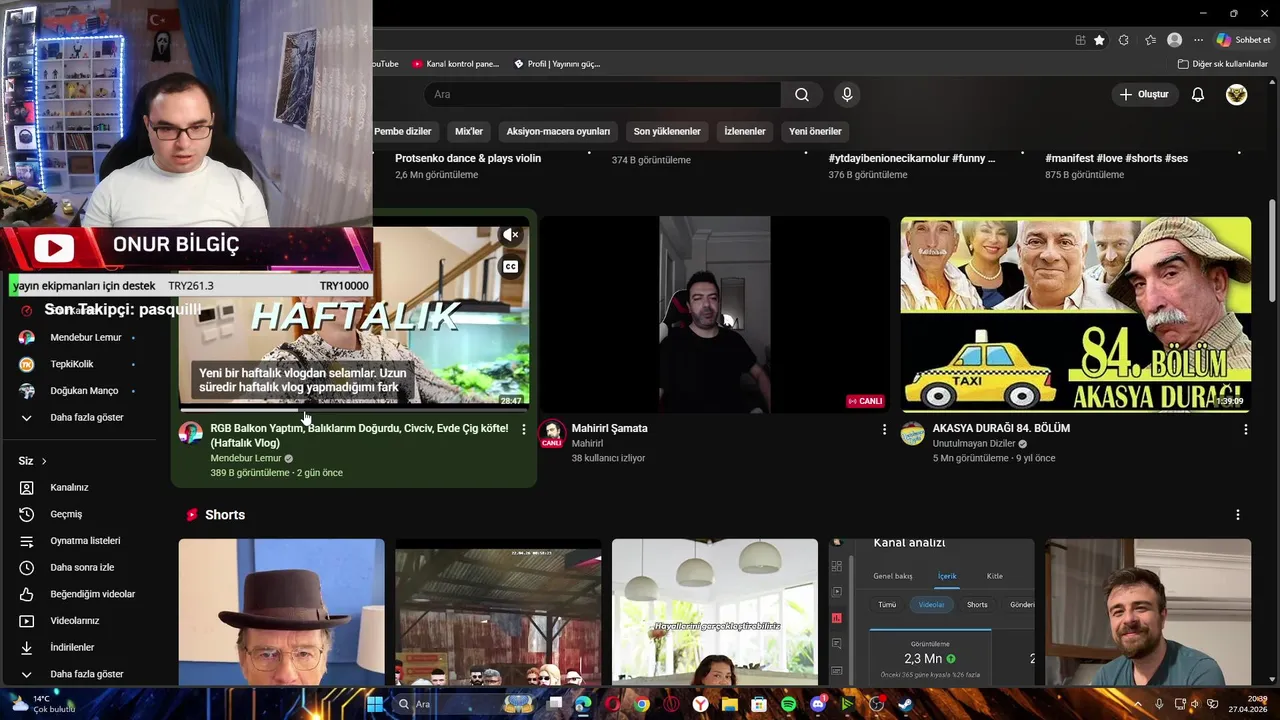This screenshot has height=720, width=1280.
Task: Open Beğendiğim videolar thumbs-up icon
Action: coord(27,594)
